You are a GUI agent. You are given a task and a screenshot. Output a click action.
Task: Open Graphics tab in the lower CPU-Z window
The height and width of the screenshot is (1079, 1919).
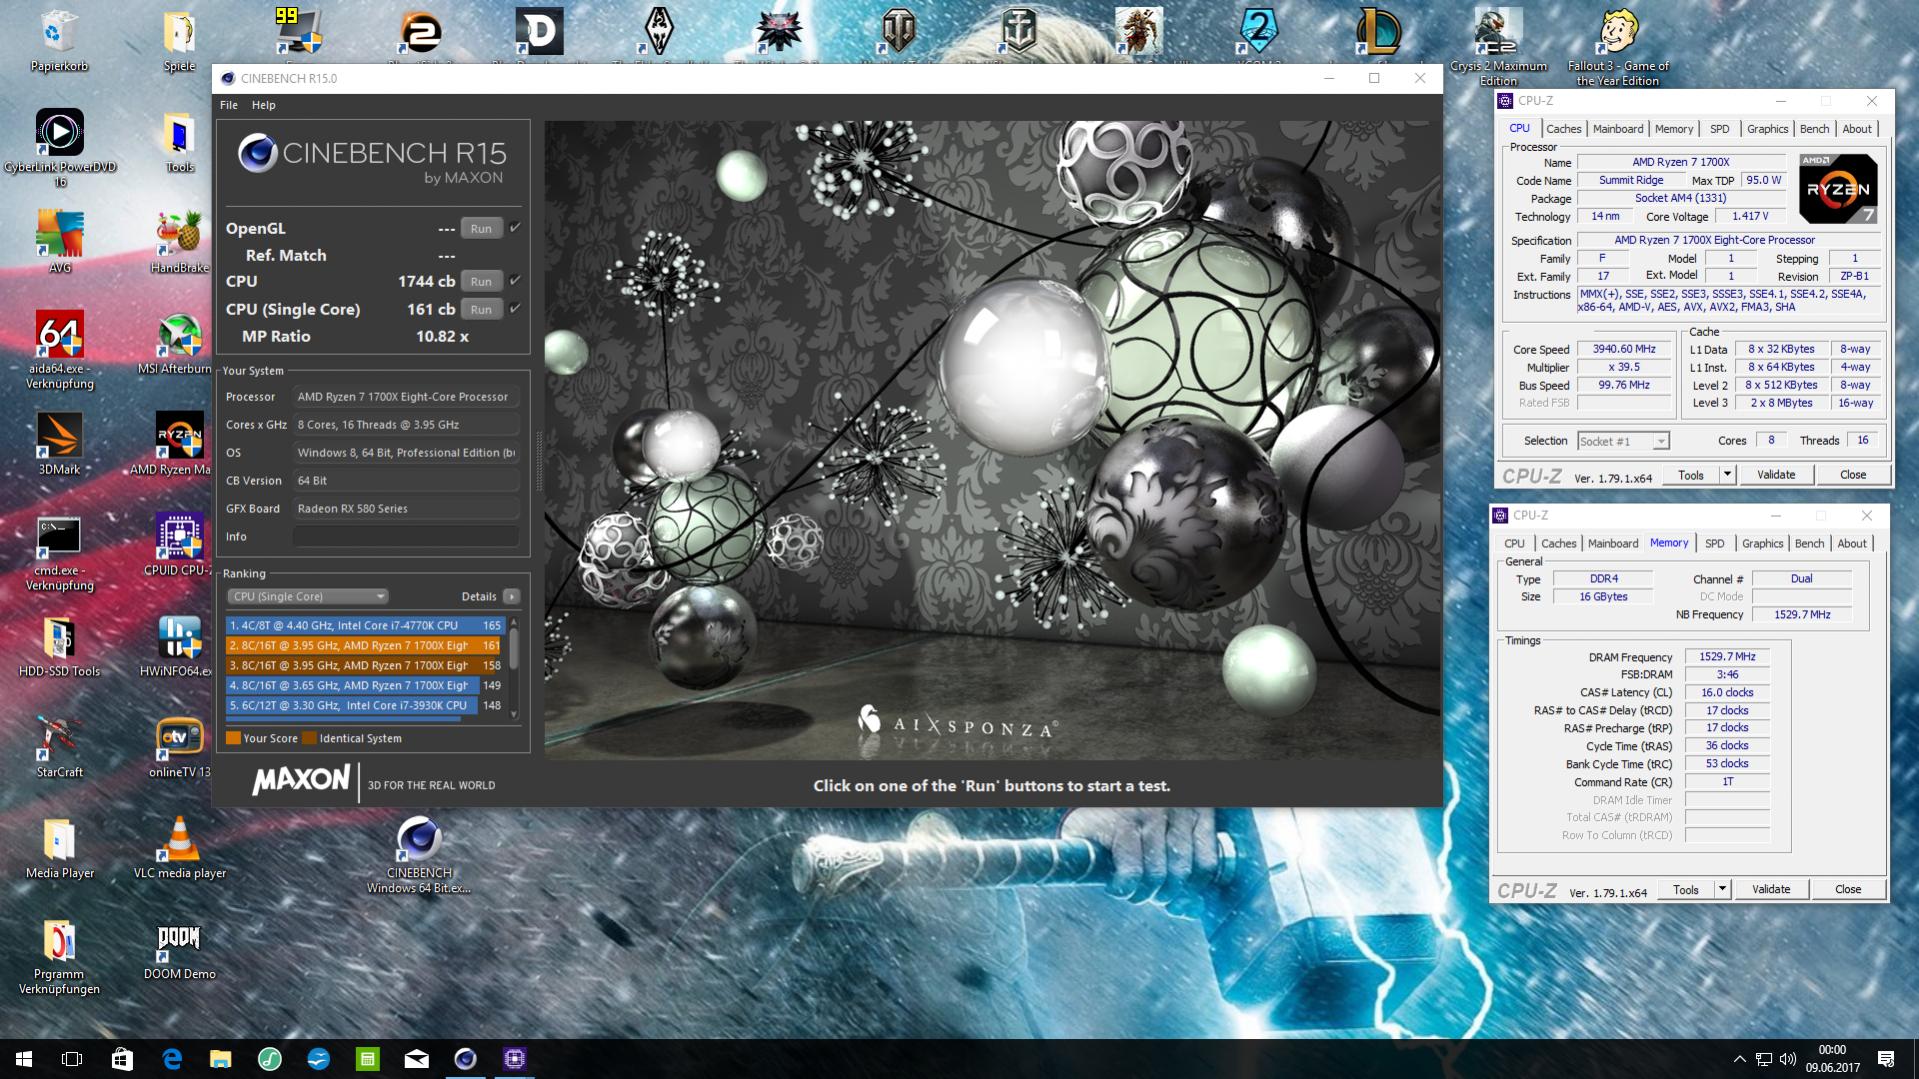click(1763, 544)
